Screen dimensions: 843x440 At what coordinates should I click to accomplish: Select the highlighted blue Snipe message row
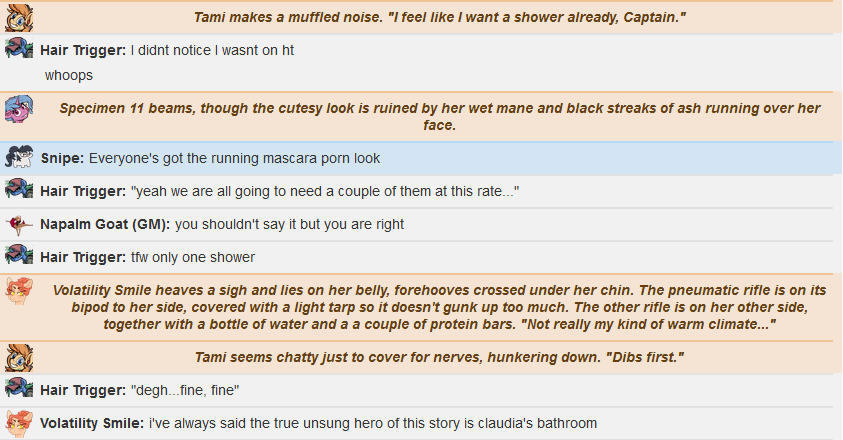(421, 159)
